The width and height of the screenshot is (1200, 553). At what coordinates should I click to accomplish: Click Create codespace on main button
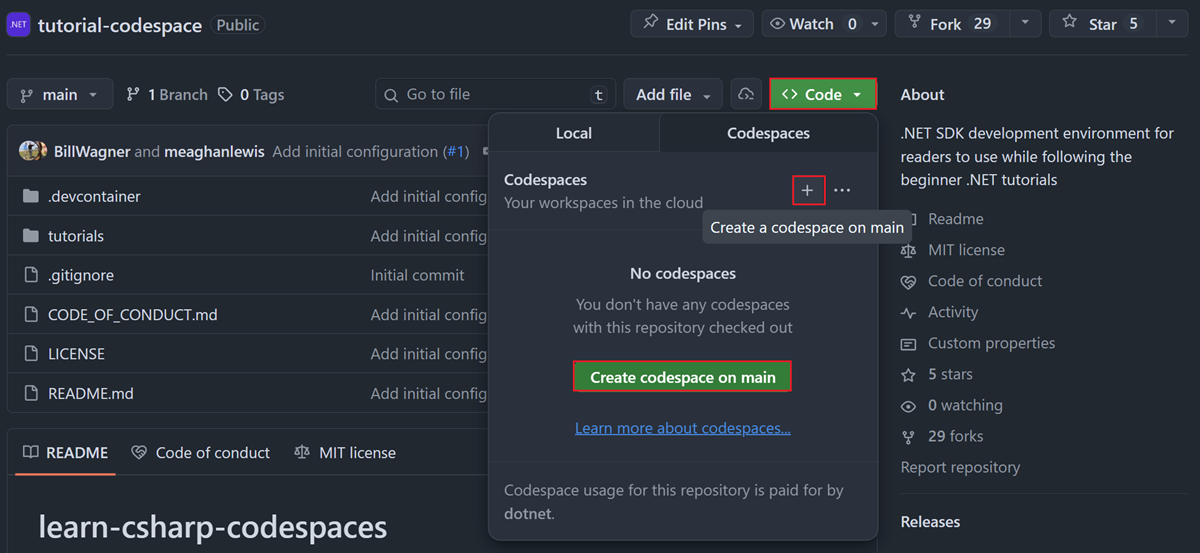tap(682, 377)
